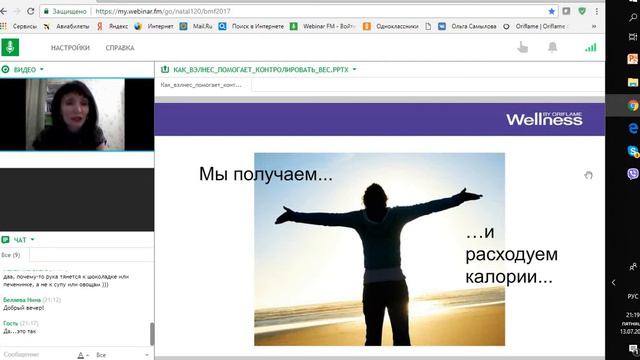Viewport: 640px width, 360px height.
Task: Reload the page in the browser
Action: coord(30,11)
